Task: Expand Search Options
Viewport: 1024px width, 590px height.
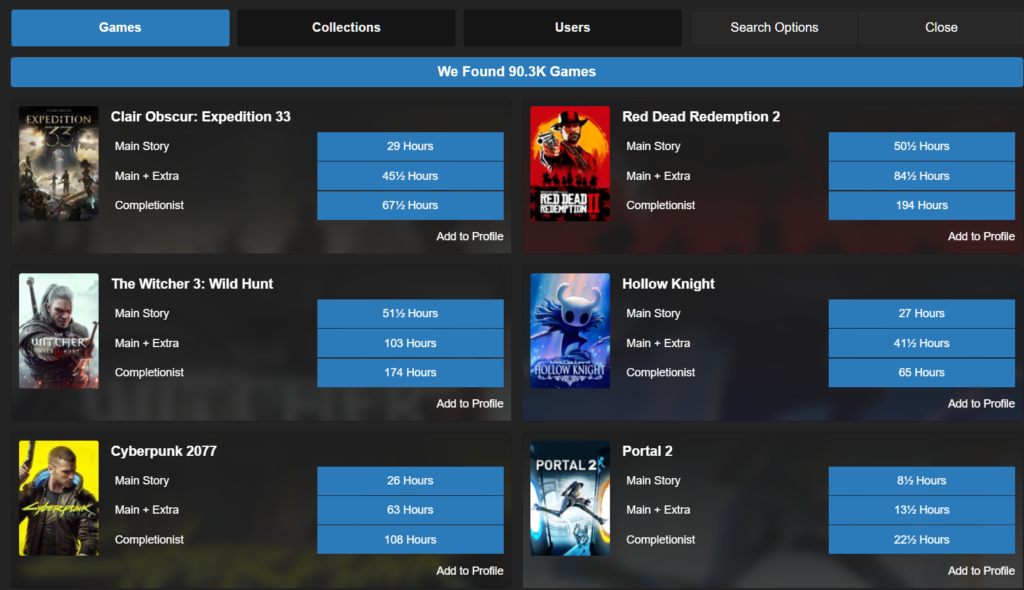Action: click(x=774, y=28)
